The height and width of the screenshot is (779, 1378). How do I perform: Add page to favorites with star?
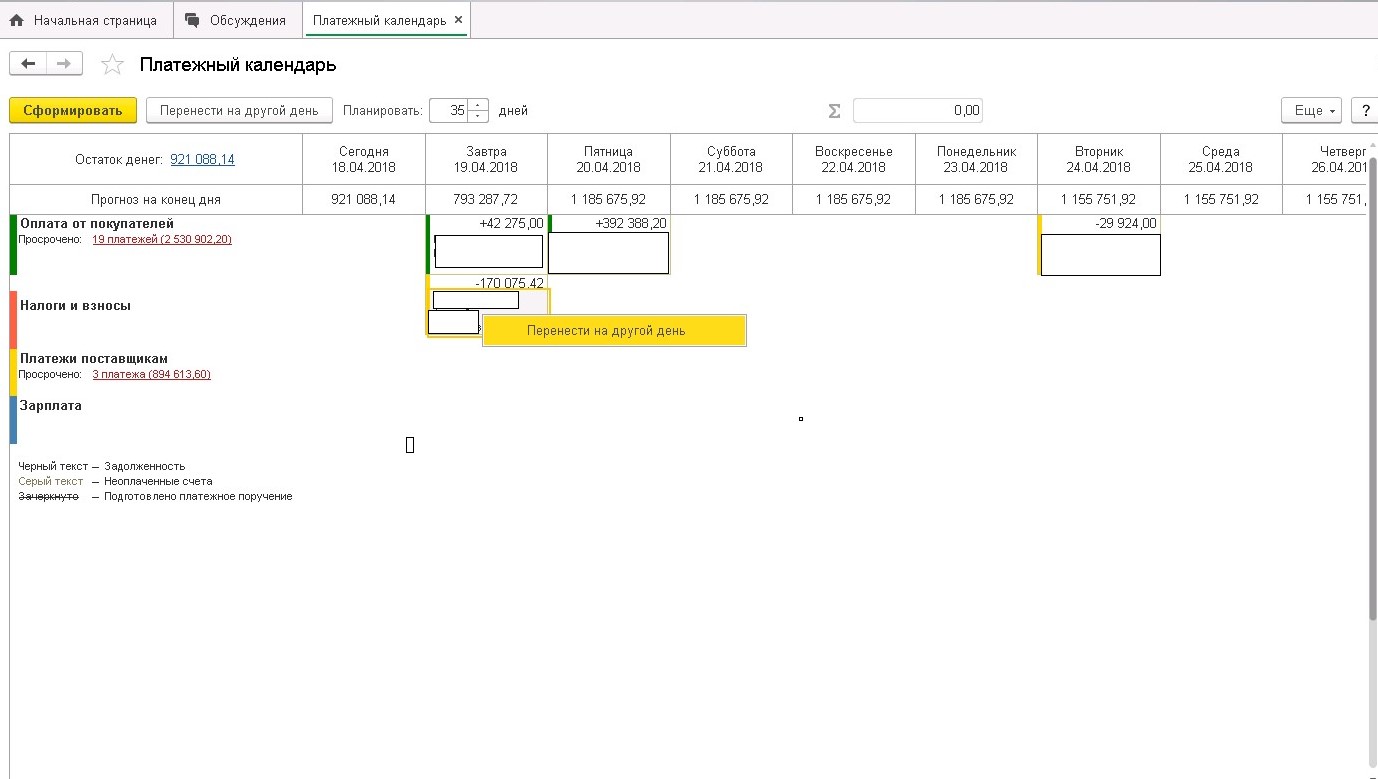click(x=113, y=65)
